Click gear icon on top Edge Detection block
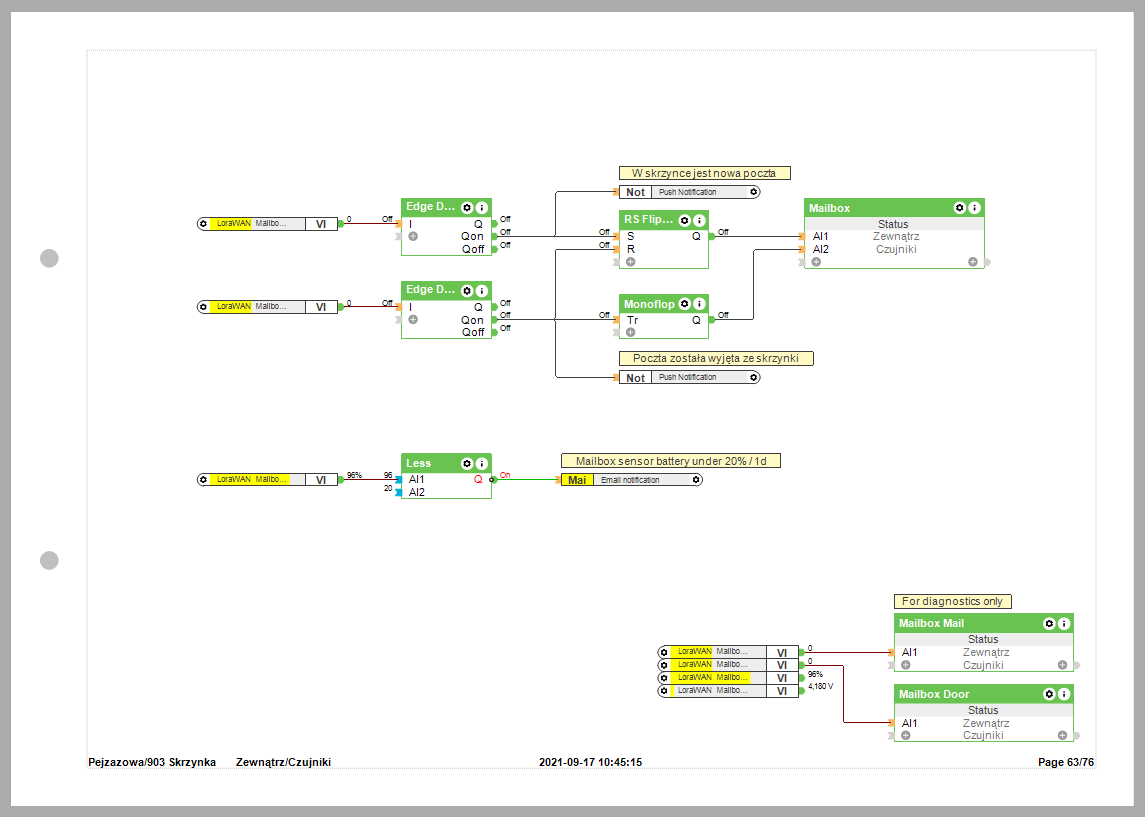Image resolution: width=1145 pixels, height=817 pixels. pyautogui.click(x=467, y=207)
